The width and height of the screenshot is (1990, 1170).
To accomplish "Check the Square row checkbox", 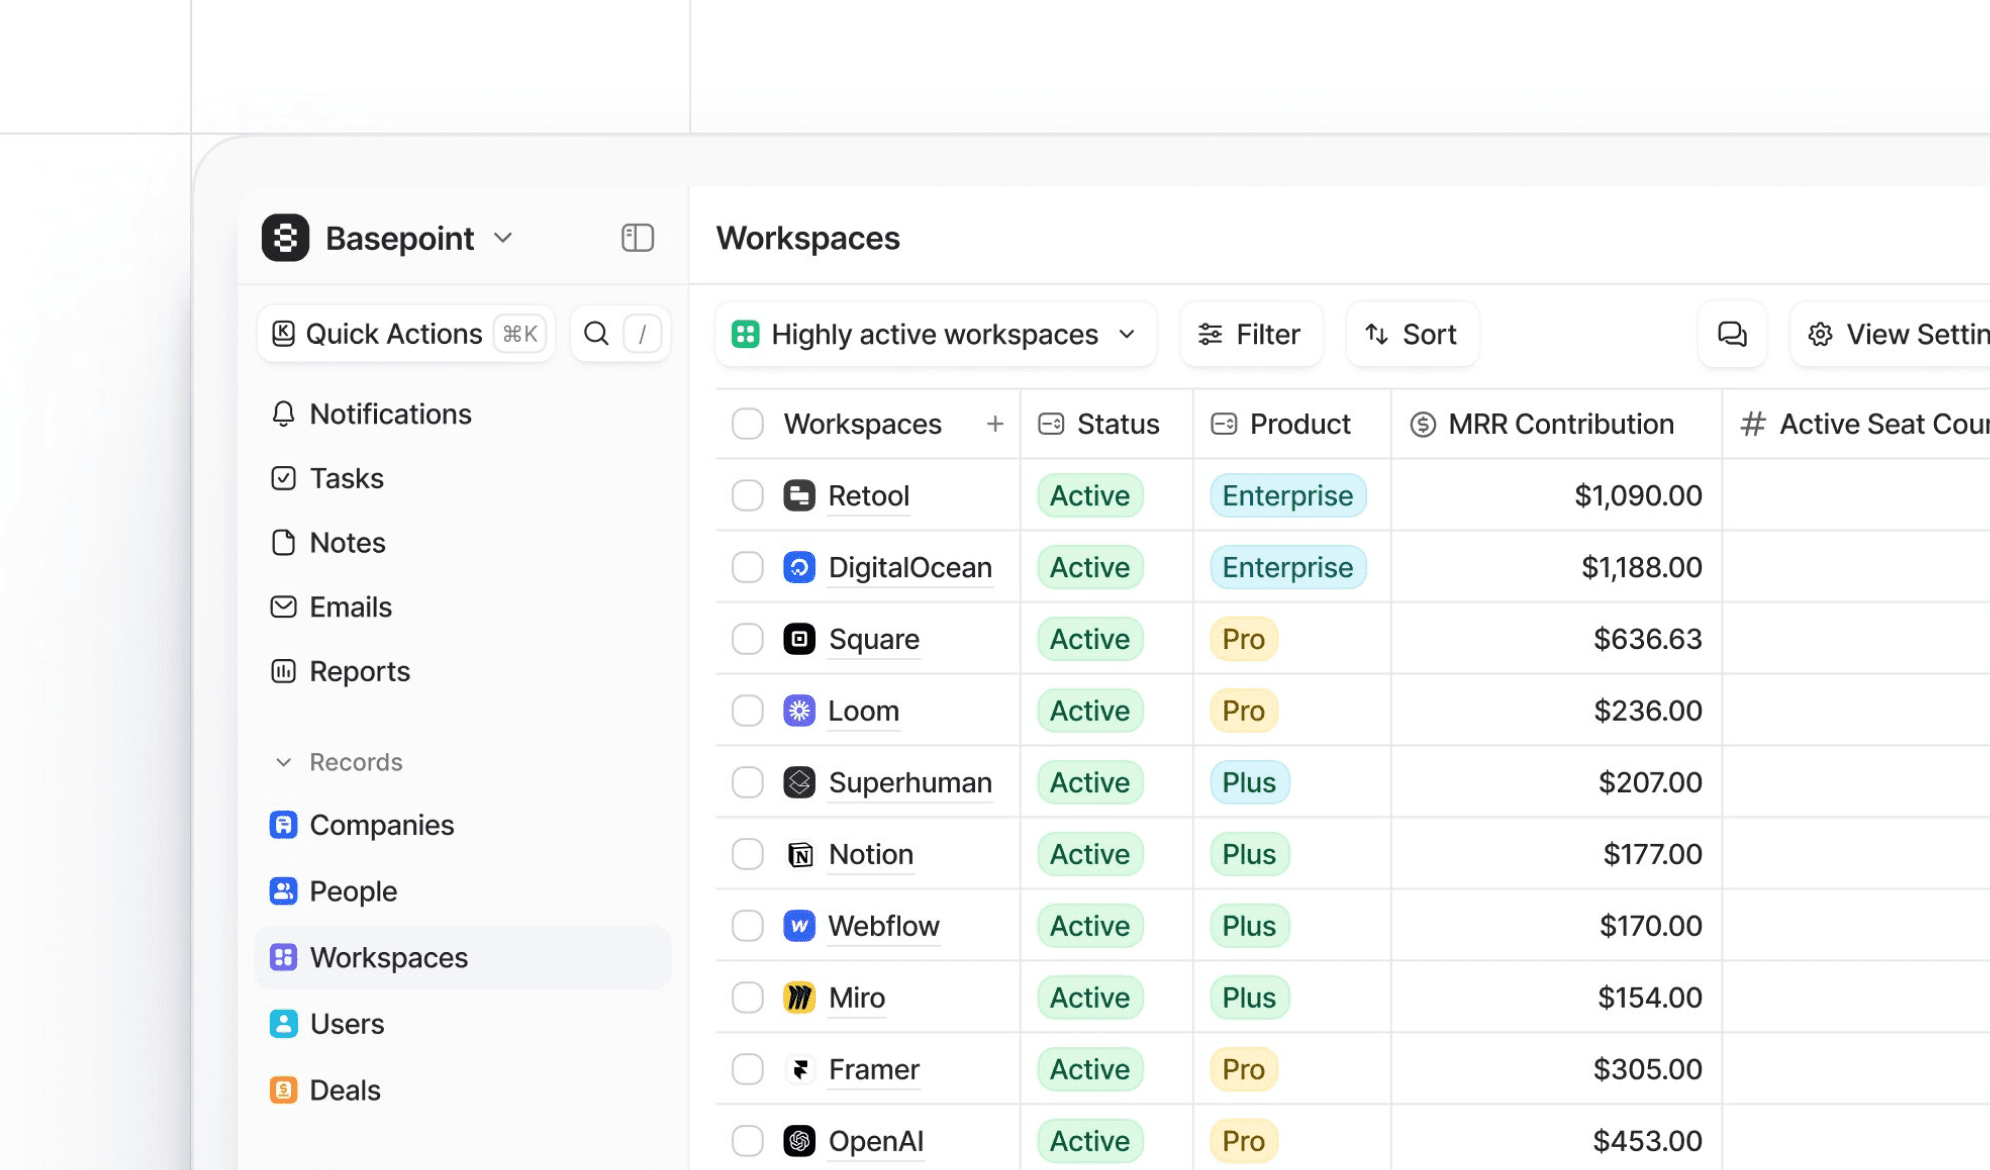I will pos(747,639).
